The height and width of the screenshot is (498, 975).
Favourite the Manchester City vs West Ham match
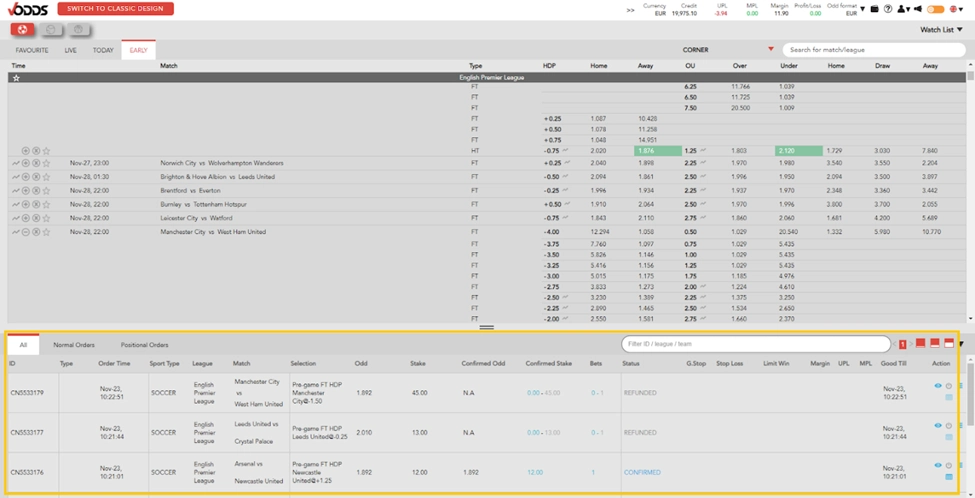pos(46,232)
